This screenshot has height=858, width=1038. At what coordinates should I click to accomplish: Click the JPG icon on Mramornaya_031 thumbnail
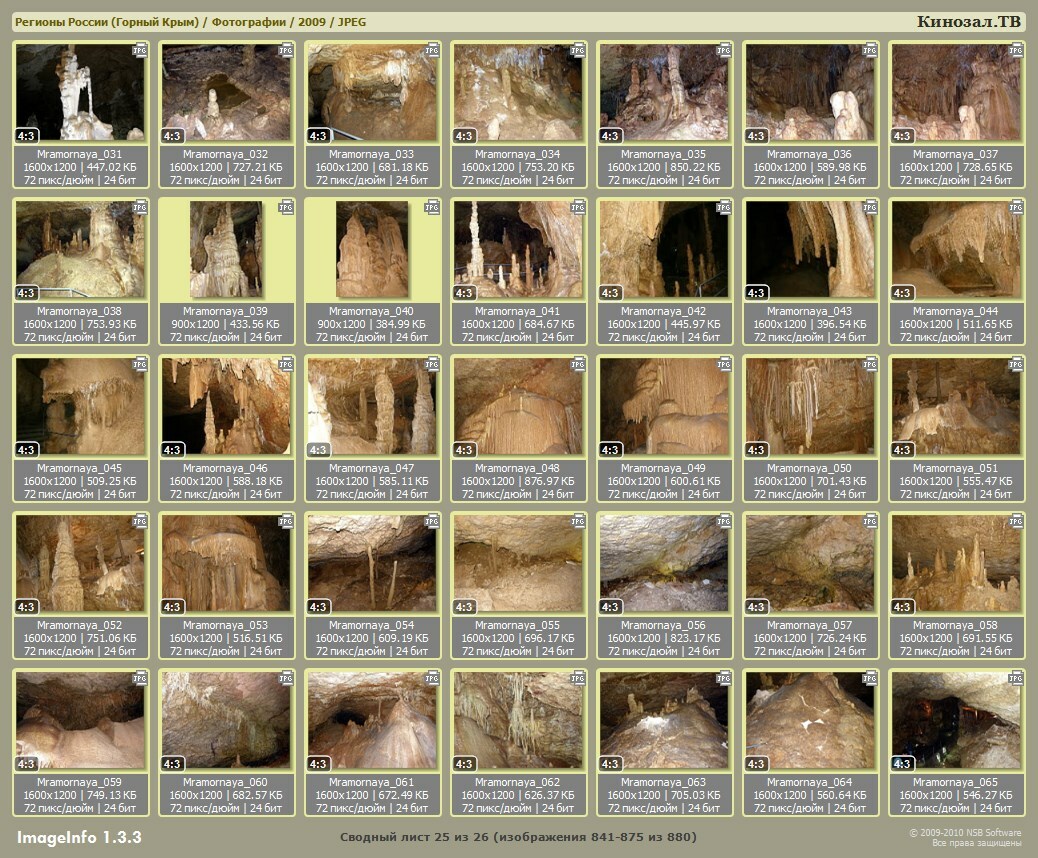click(140, 49)
